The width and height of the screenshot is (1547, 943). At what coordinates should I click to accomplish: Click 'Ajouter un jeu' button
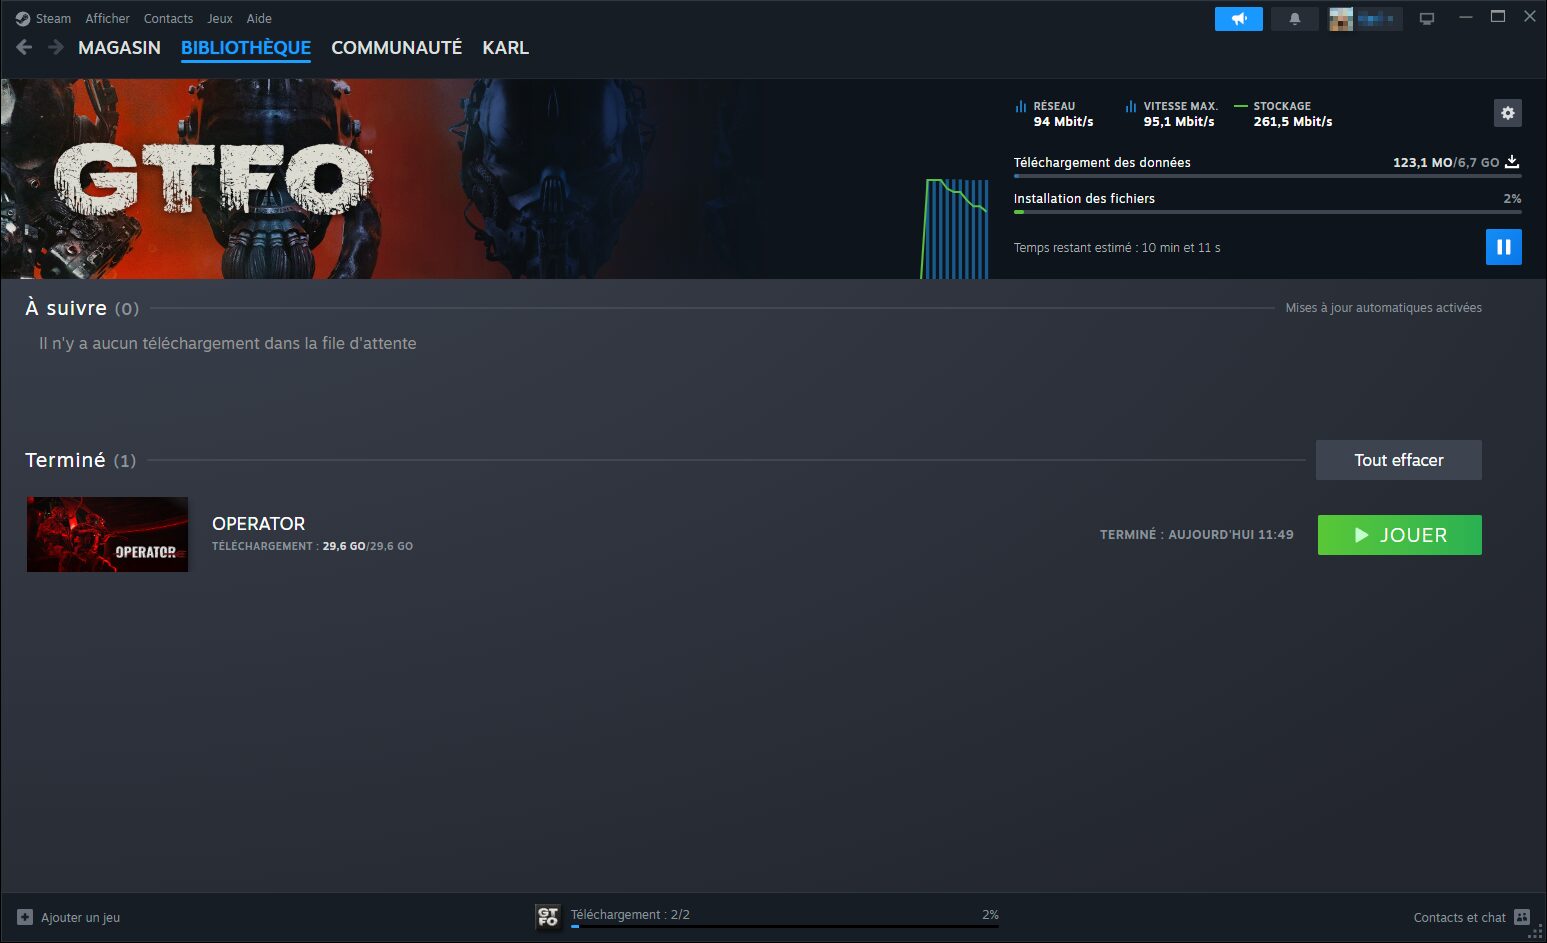click(x=68, y=917)
